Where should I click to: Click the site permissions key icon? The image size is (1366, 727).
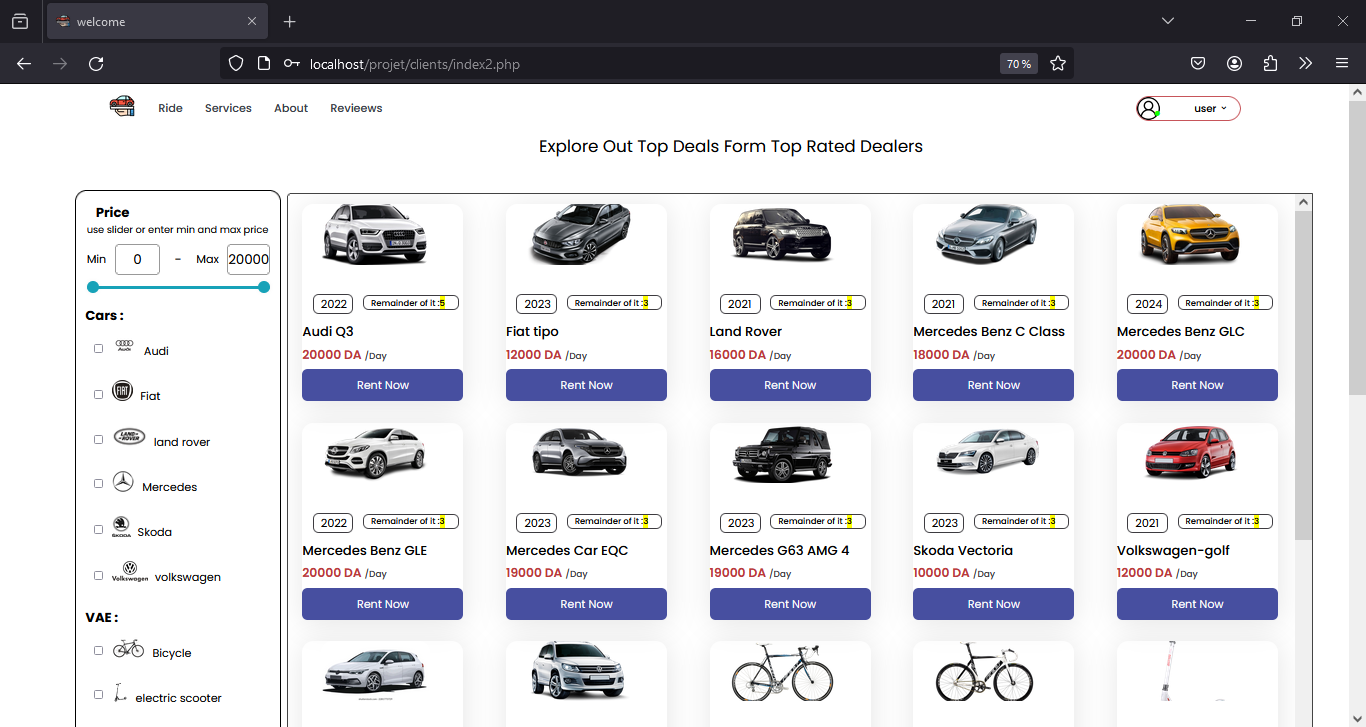click(x=291, y=63)
